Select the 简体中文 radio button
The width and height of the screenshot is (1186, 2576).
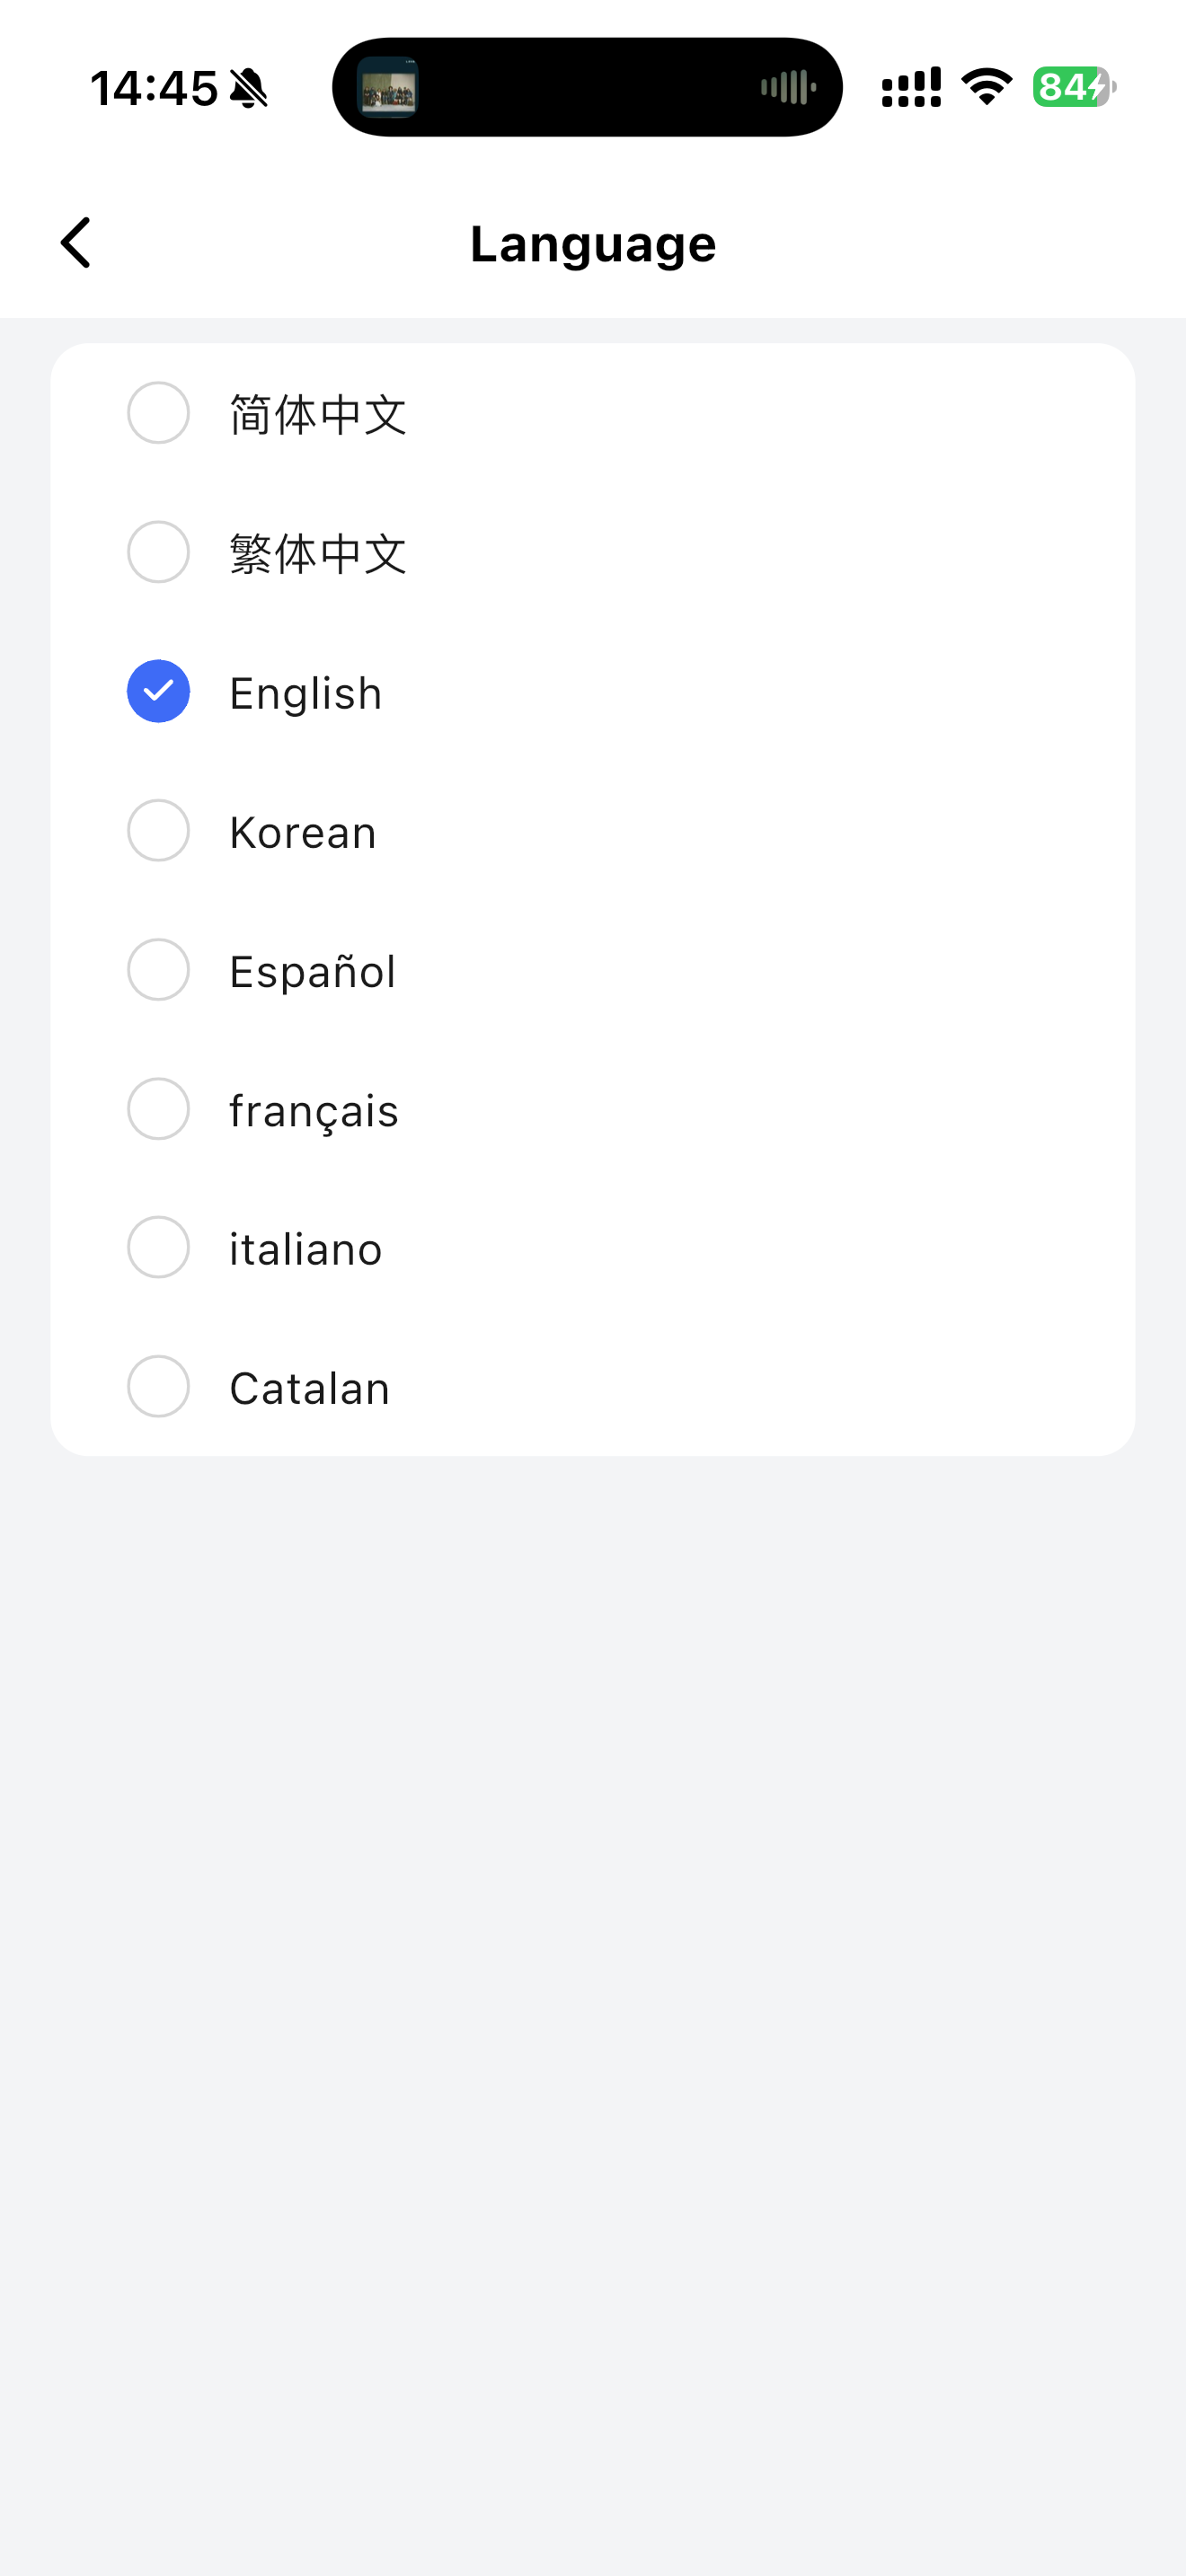click(x=158, y=413)
